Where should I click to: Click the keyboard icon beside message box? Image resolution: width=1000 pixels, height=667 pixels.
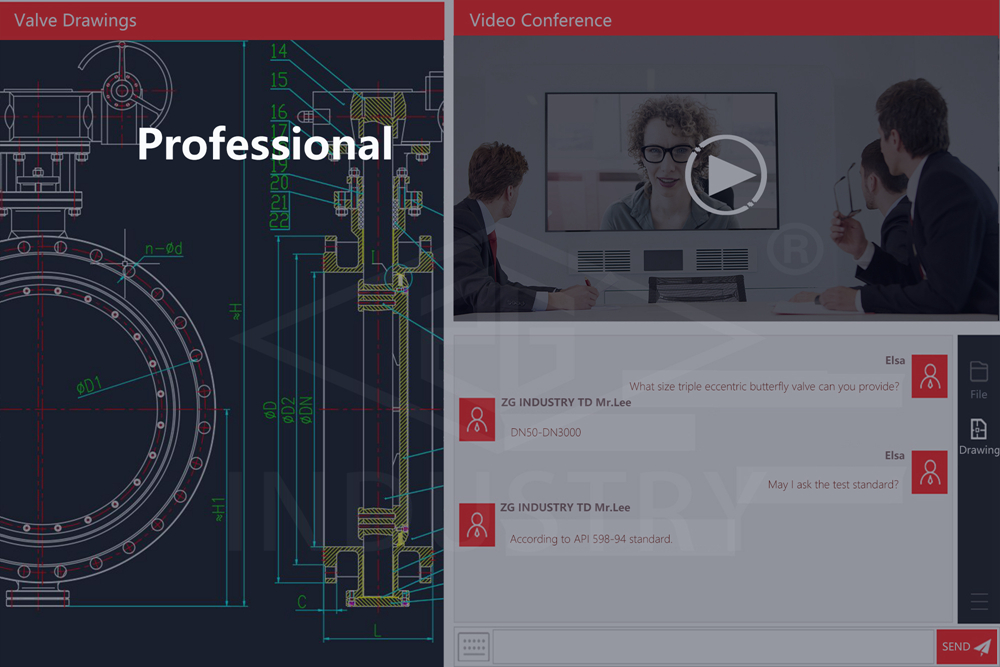point(473,647)
